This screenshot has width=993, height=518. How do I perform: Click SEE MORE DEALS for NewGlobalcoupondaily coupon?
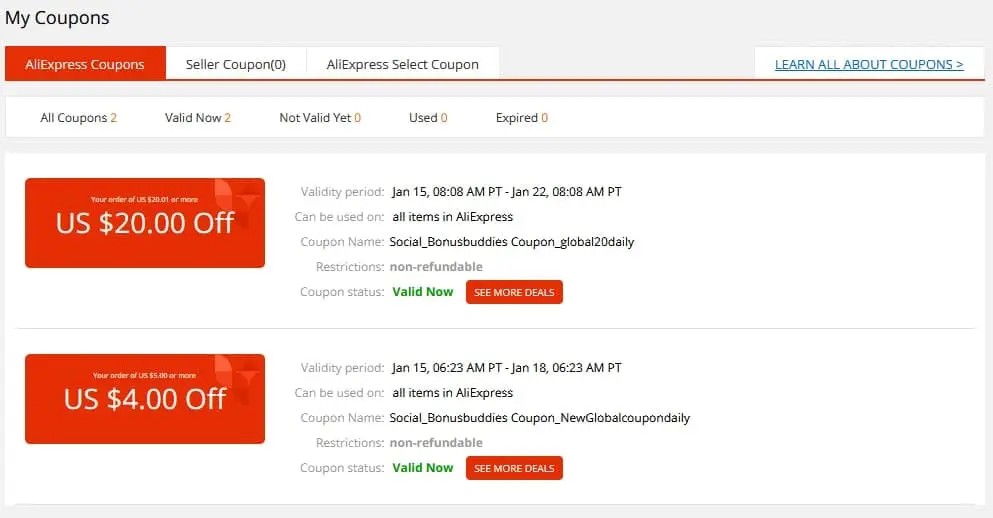(x=514, y=468)
